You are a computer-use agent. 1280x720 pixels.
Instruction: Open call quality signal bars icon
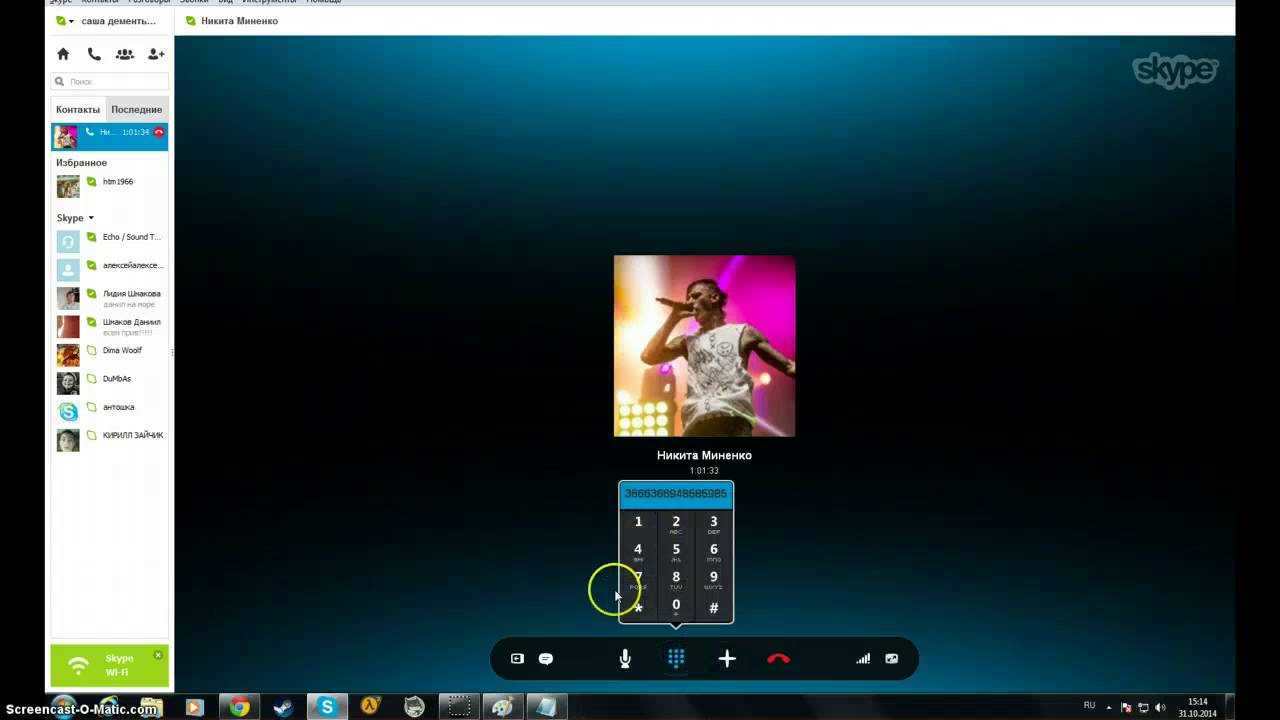(x=863, y=658)
